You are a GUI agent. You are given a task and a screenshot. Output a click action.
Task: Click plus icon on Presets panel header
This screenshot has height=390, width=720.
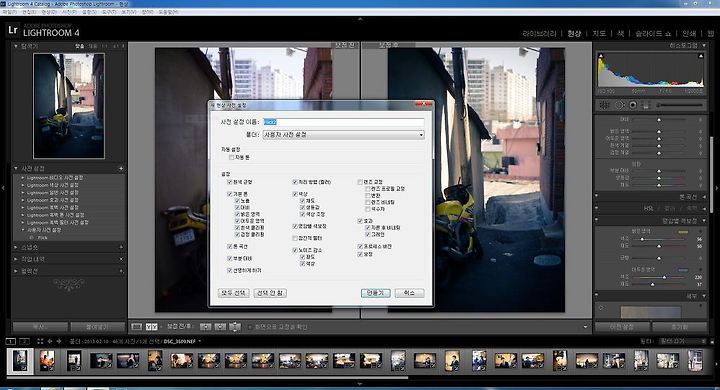[121, 169]
